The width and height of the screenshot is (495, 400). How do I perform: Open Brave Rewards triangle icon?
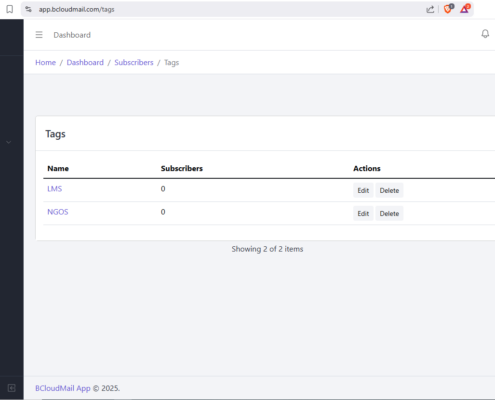[x=465, y=9]
